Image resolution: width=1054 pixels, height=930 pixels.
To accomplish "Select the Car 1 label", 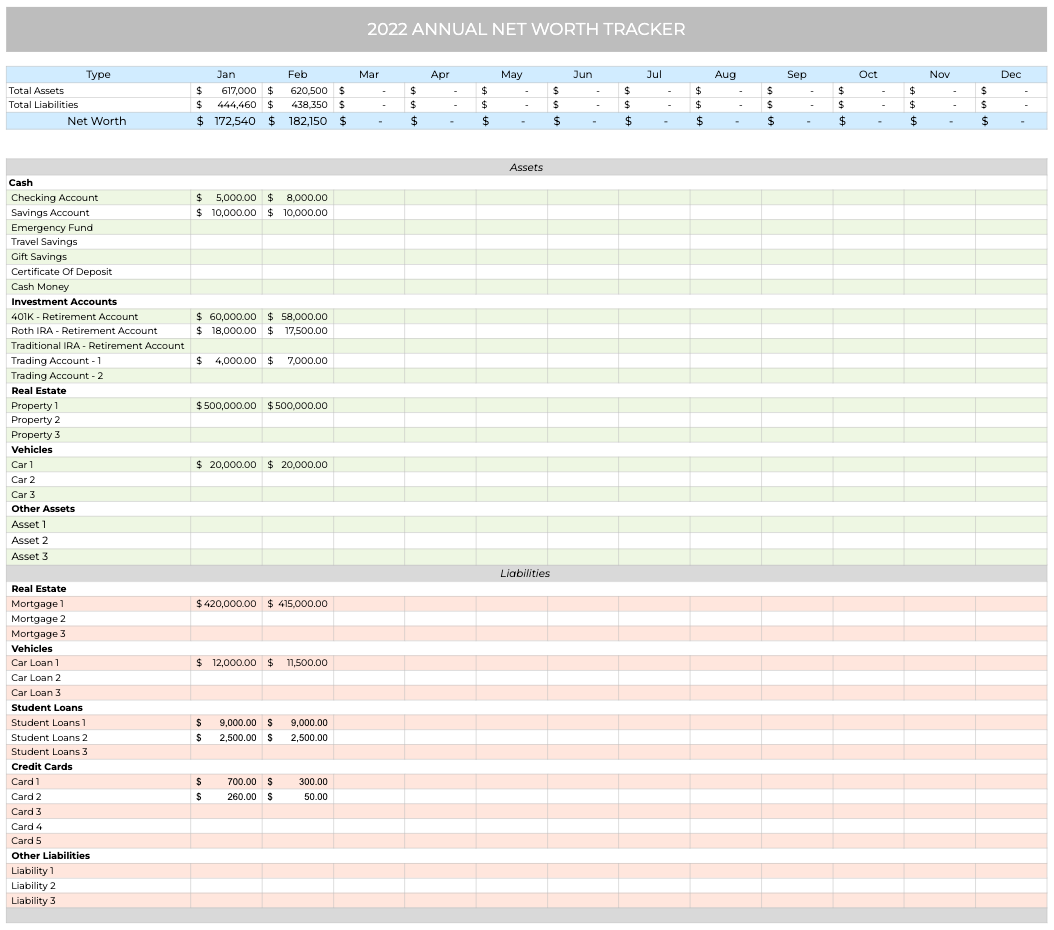I will click(22, 465).
